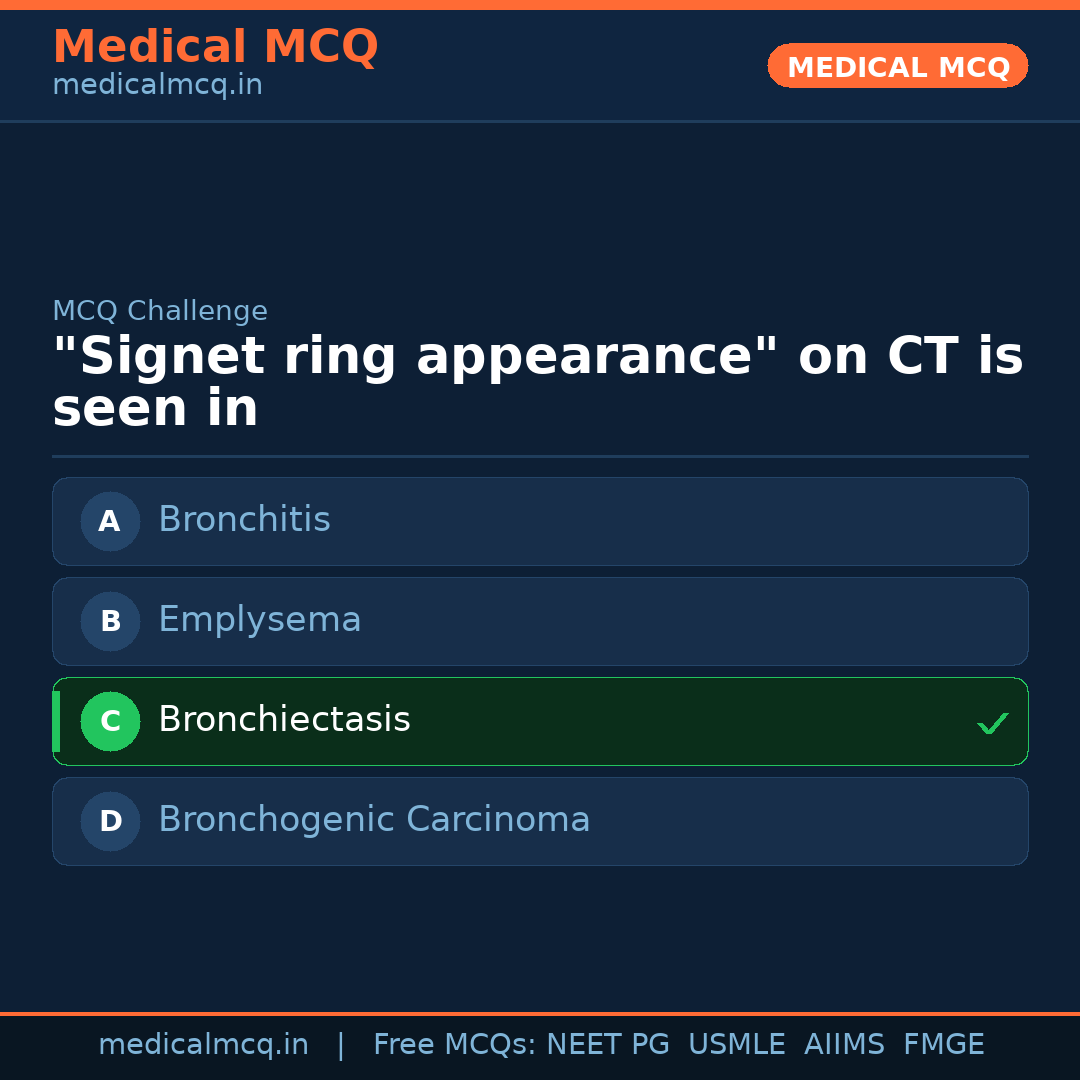The width and height of the screenshot is (1080, 1080).
Task: Click the green checkmark on Bronchiectasis
Action: (992, 722)
